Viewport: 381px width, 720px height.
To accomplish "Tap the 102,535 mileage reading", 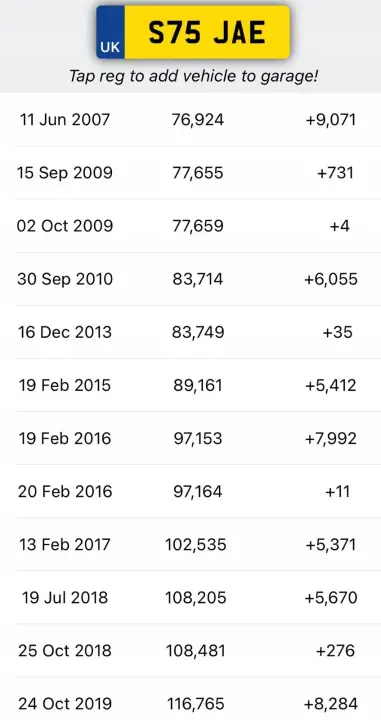I will 196,545.
